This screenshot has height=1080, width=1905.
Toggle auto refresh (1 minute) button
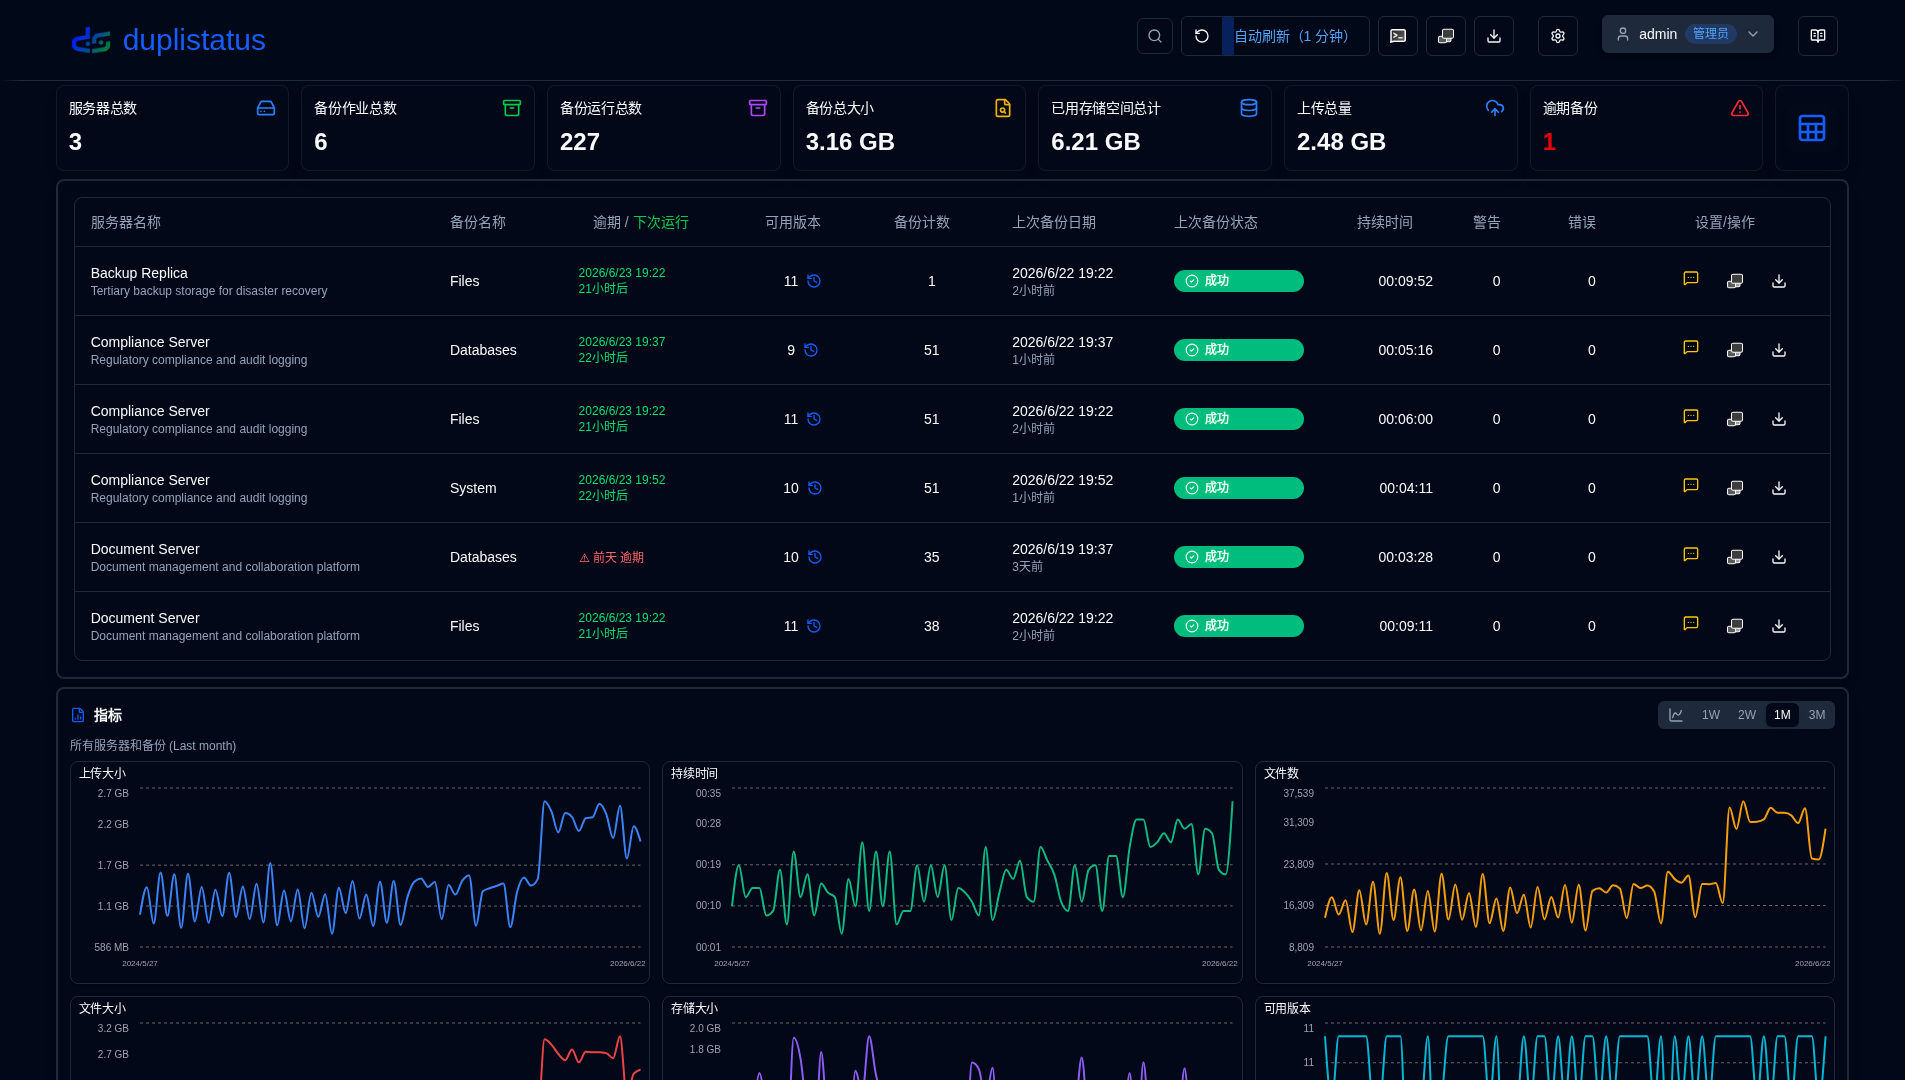pyautogui.click(x=1296, y=36)
